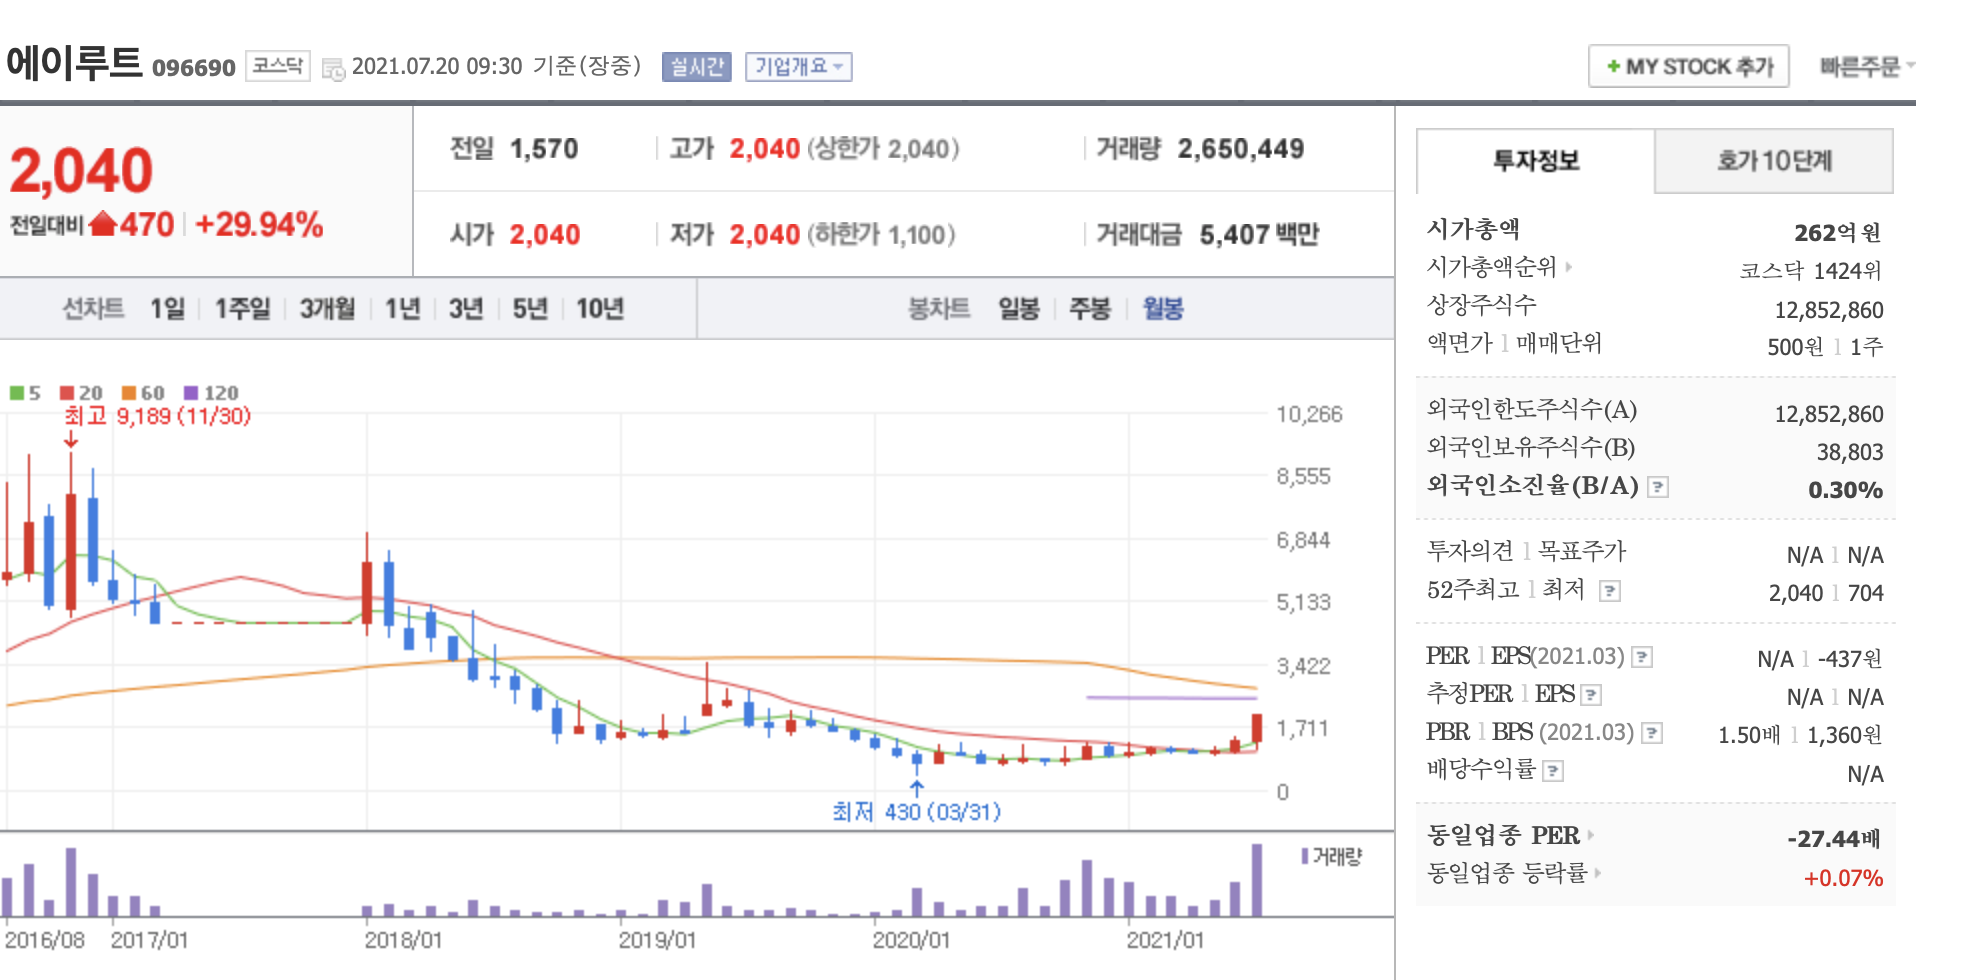The width and height of the screenshot is (1980, 980).
Task: Open the PBR/BPS help tooltip icon
Action: click(1651, 732)
